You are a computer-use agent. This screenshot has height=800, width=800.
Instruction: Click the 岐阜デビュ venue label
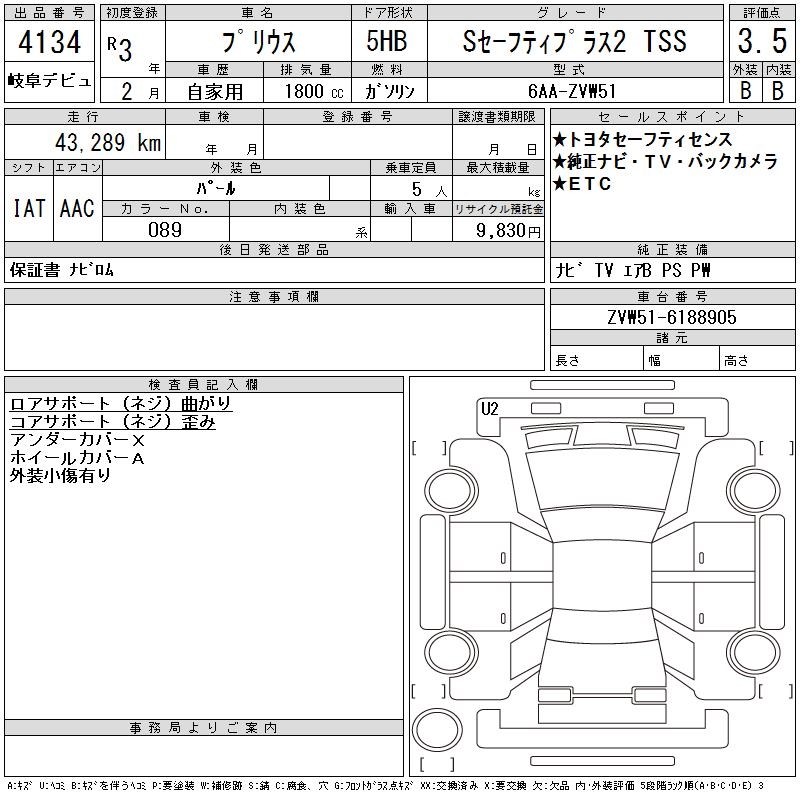point(49,80)
